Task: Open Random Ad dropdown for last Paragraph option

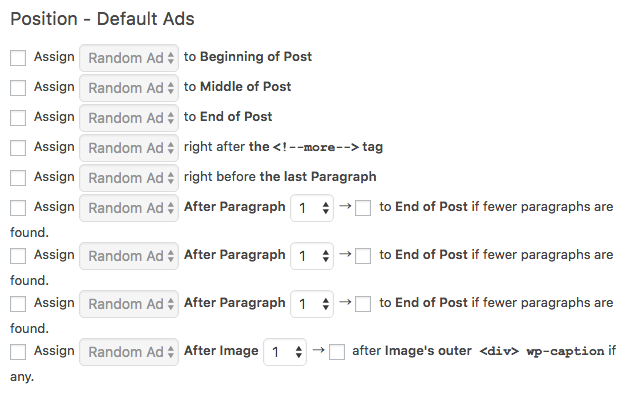Action: 129,178
